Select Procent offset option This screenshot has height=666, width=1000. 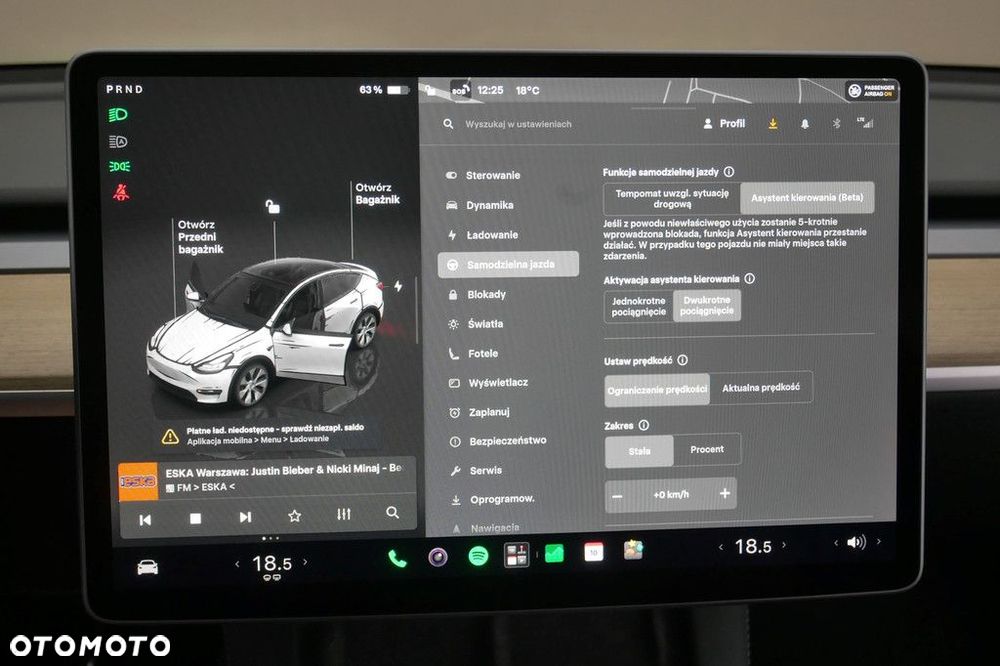click(x=707, y=449)
